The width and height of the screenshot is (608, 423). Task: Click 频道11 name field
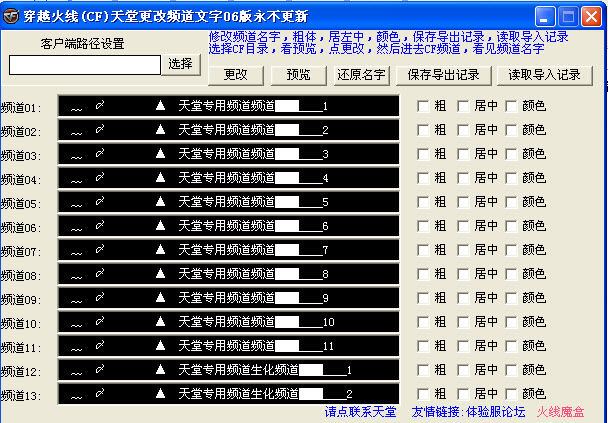click(x=228, y=346)
